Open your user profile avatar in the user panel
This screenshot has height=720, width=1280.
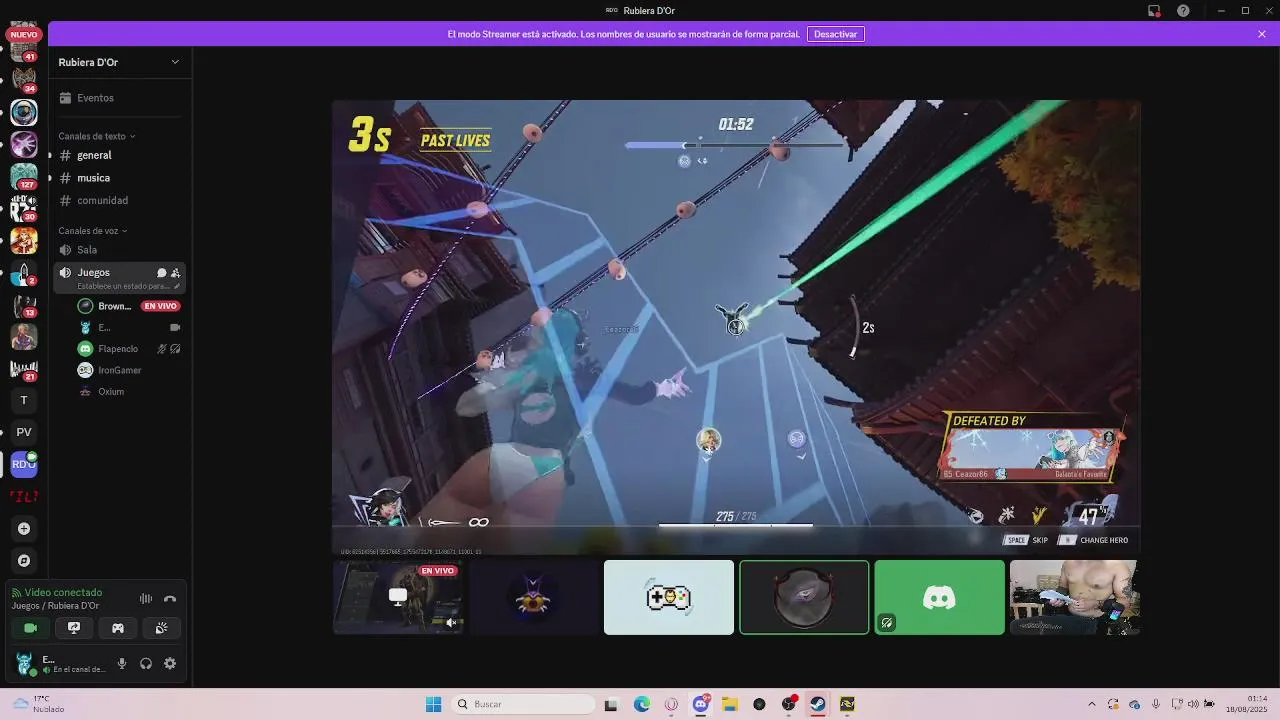25,663
